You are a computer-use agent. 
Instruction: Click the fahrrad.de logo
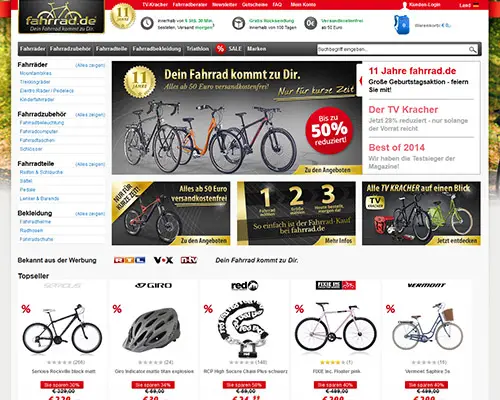(61, 17)
